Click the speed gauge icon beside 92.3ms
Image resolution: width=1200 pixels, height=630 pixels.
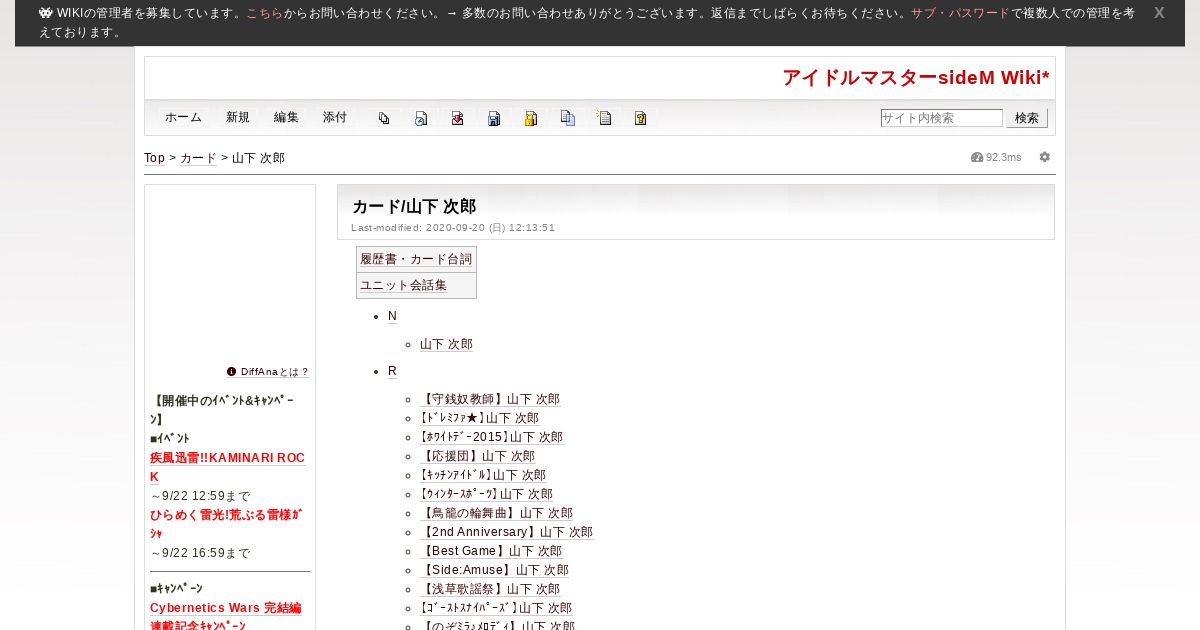[977, 157]
